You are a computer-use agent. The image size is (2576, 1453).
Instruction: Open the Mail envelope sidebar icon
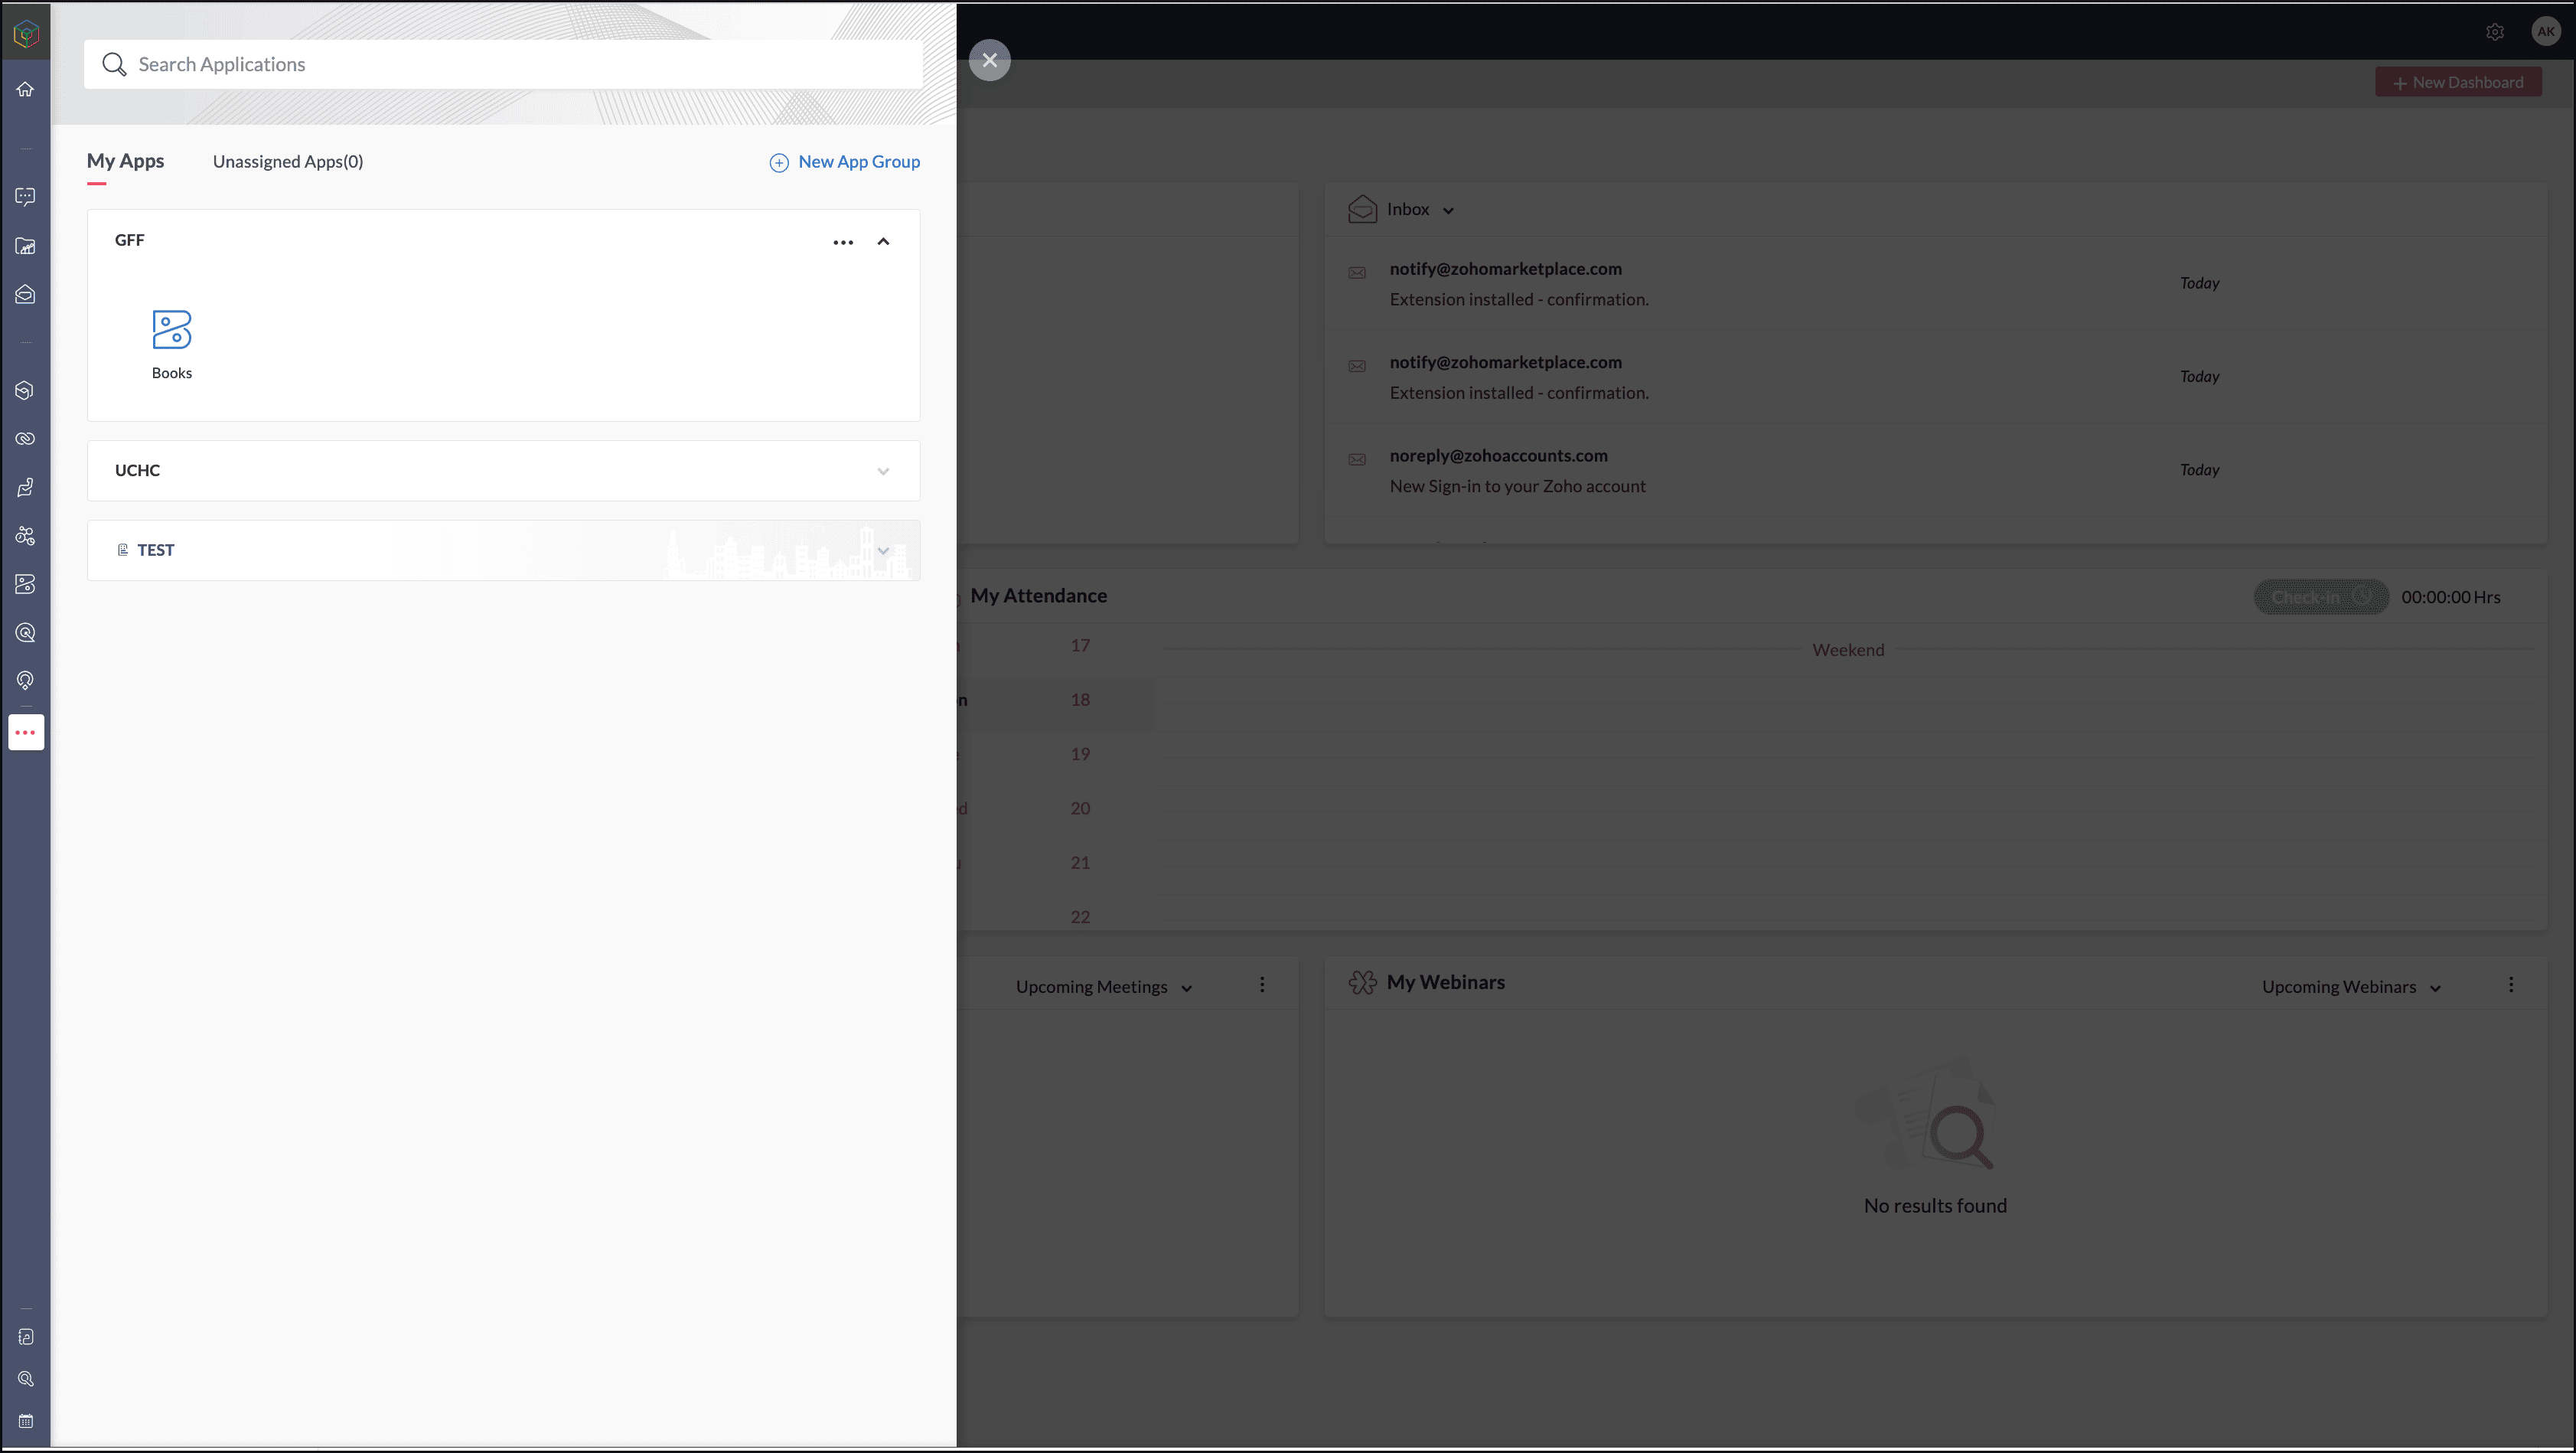click(25, 294)
